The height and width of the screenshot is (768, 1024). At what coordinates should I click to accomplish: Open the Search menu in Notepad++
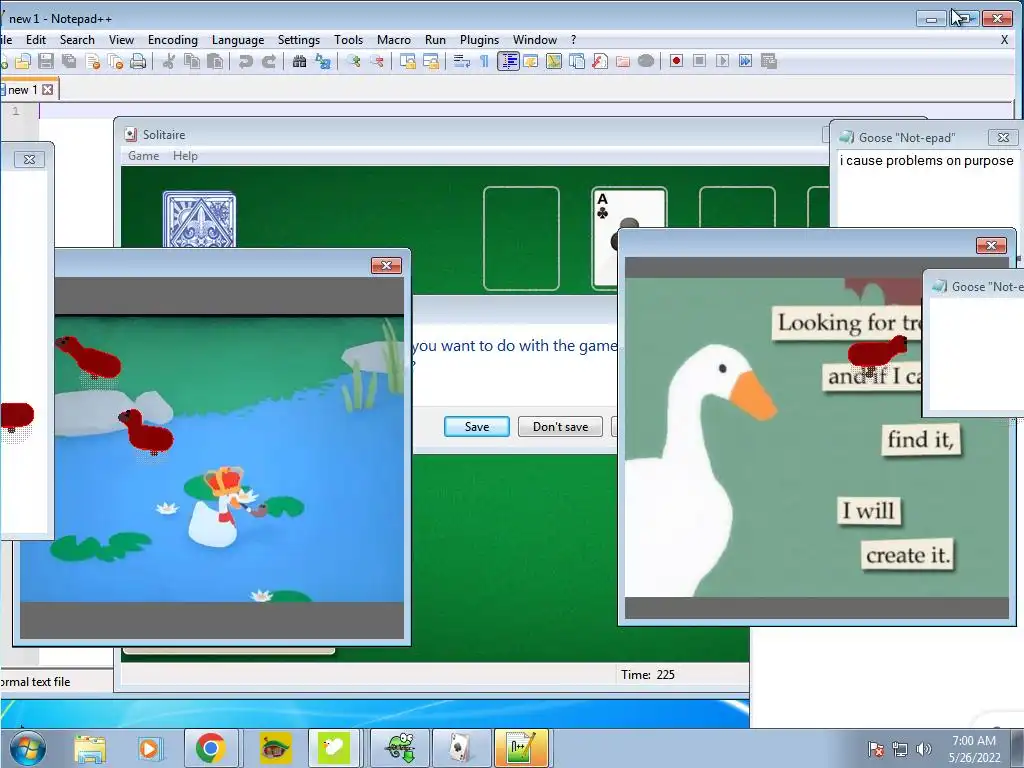pos(77,40)
